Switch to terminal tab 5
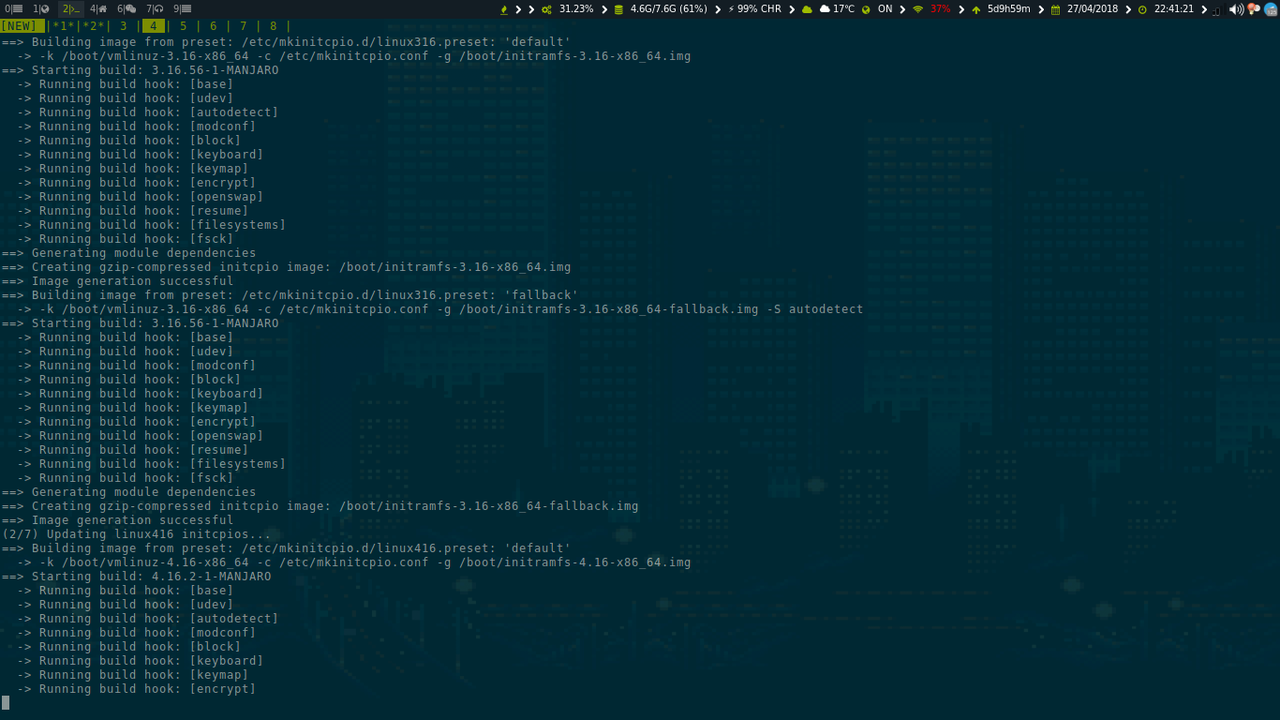Screen dimensions: 1280x720 tap(183, 26)
